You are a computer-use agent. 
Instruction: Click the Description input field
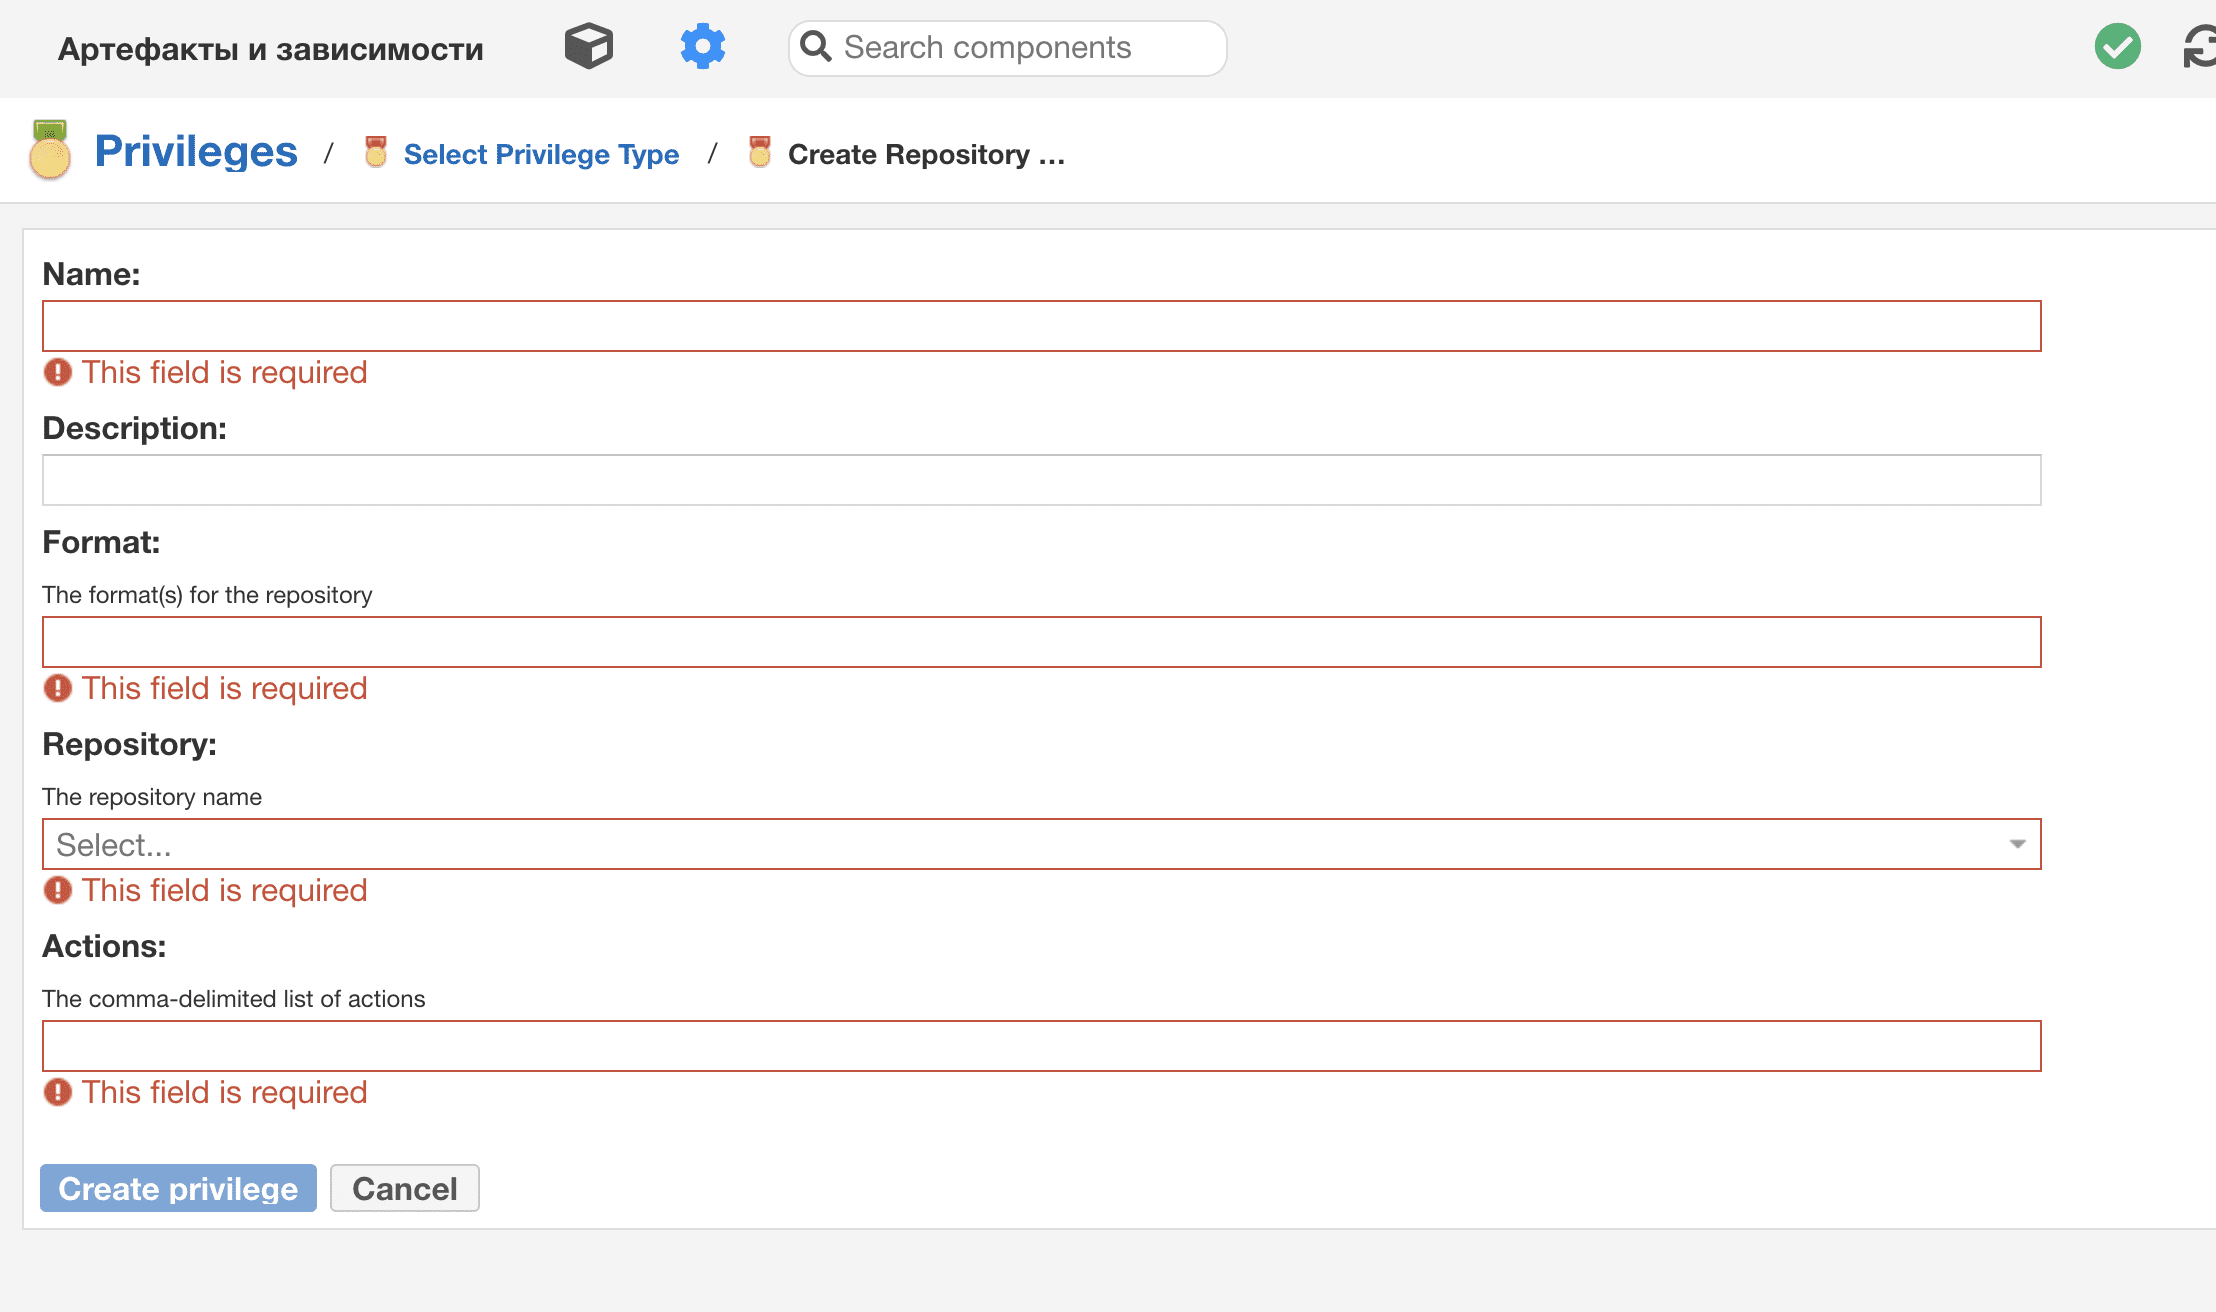tap(1040, 480)
